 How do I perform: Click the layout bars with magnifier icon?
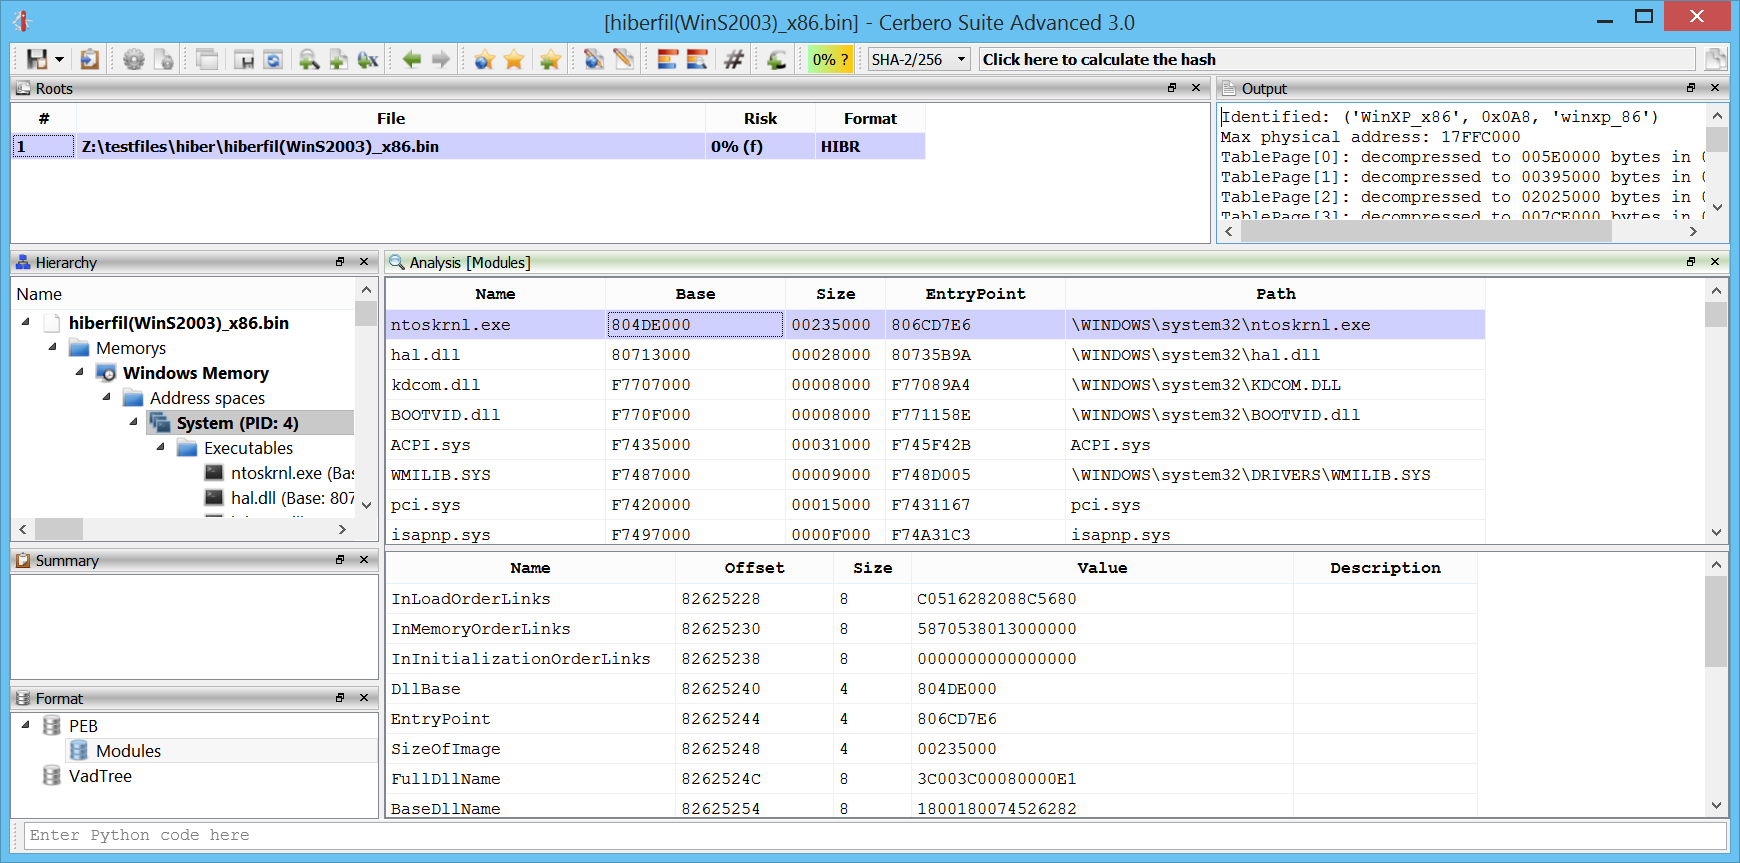[697, 59]
